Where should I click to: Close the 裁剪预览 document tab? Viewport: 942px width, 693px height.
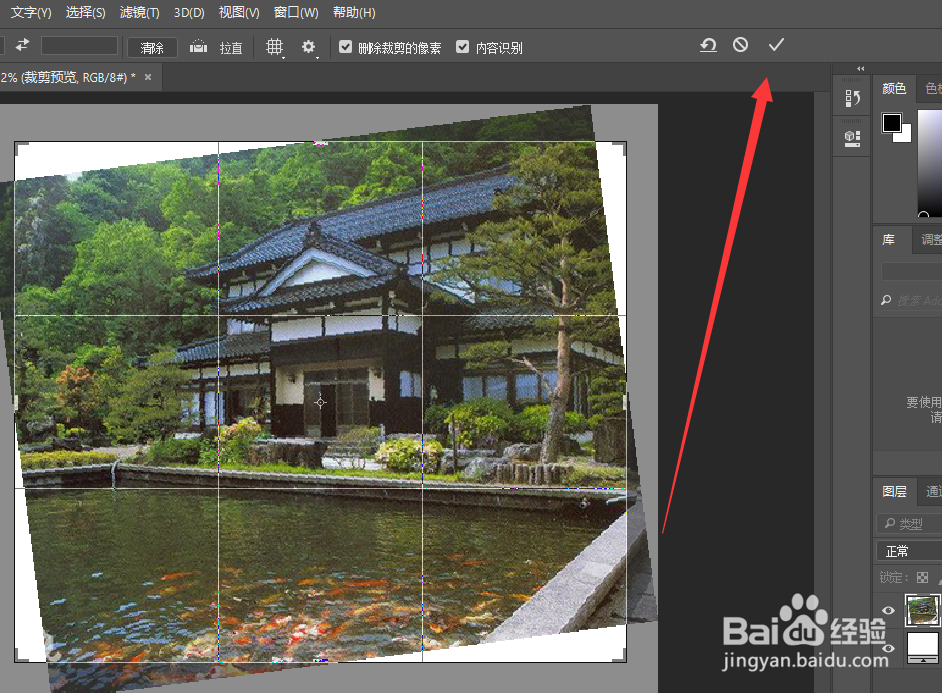pyautogui.click(x=148, y=77)
